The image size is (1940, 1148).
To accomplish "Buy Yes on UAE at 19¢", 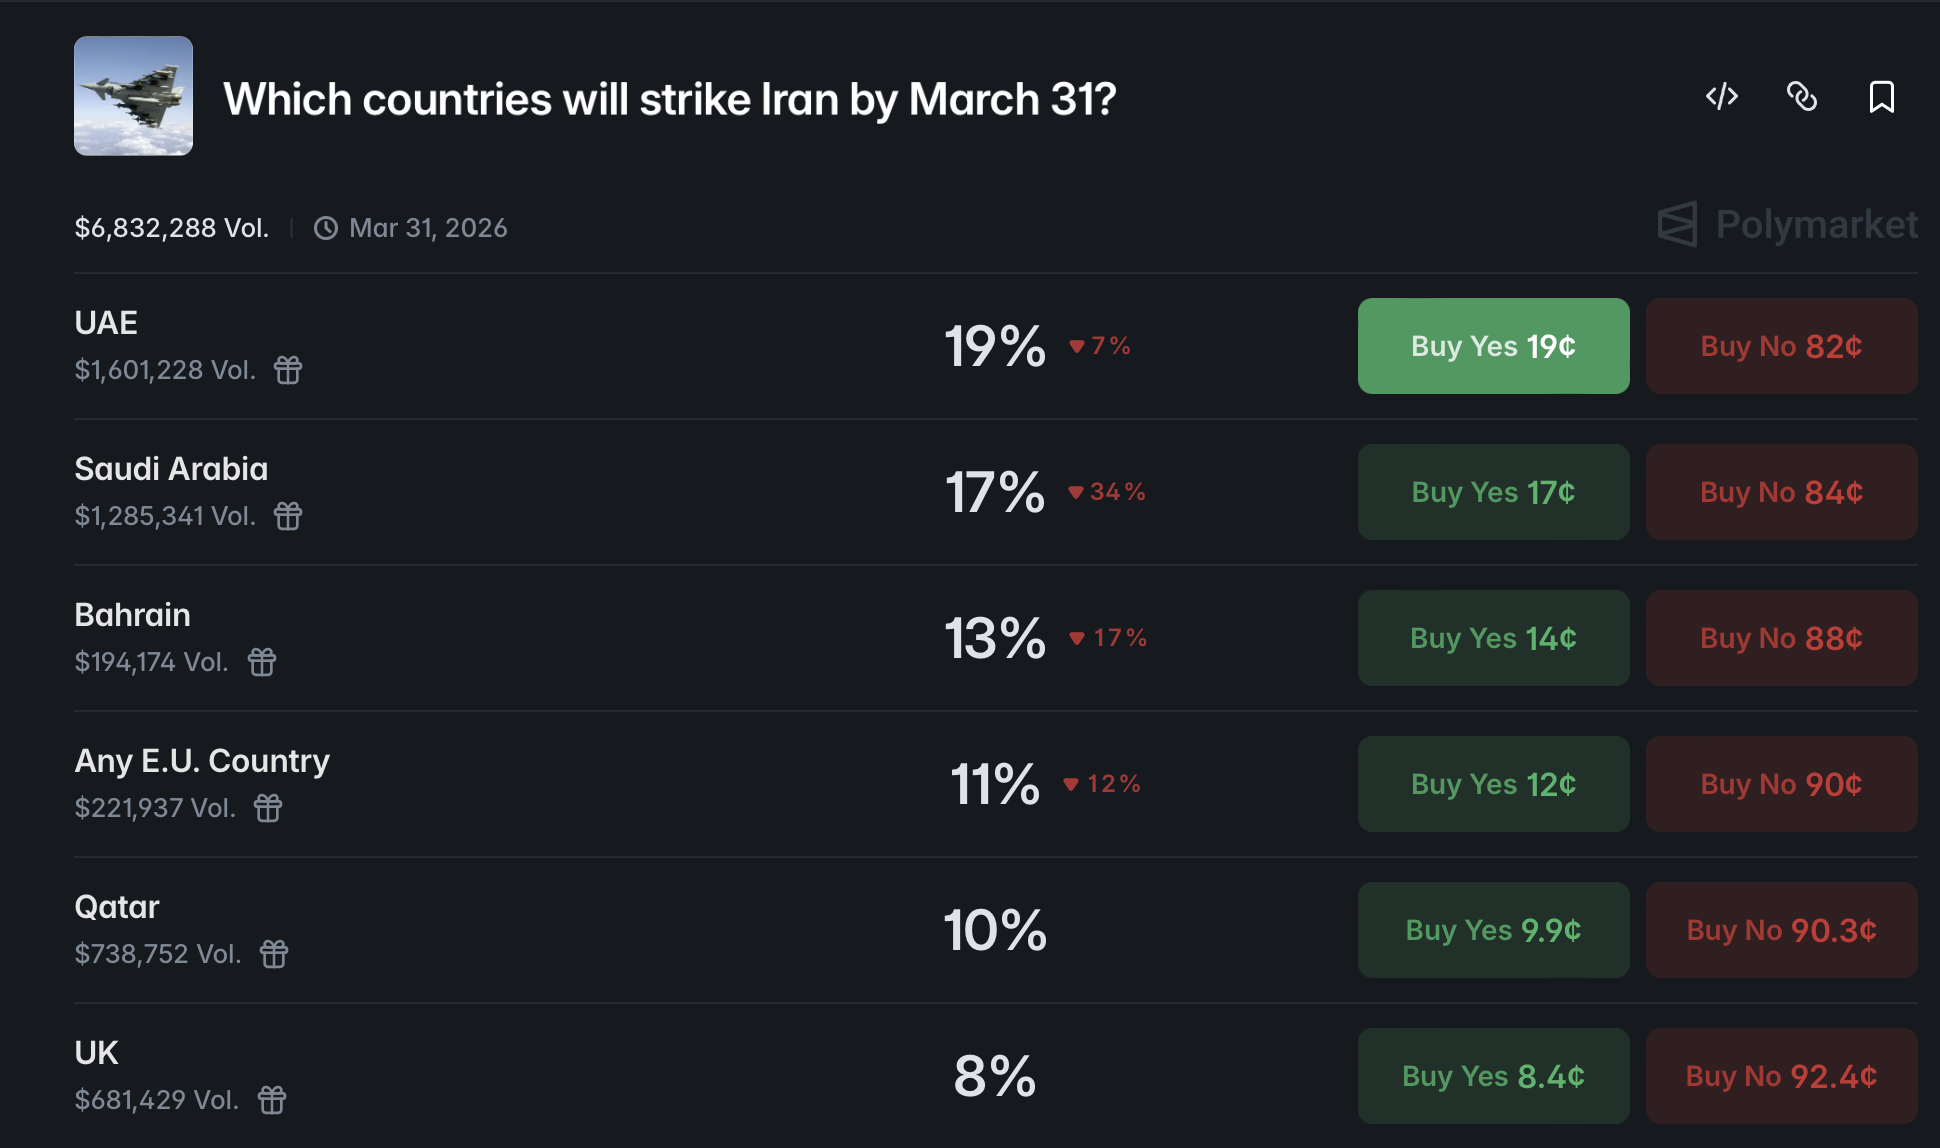I will [x=1493, y=346].
